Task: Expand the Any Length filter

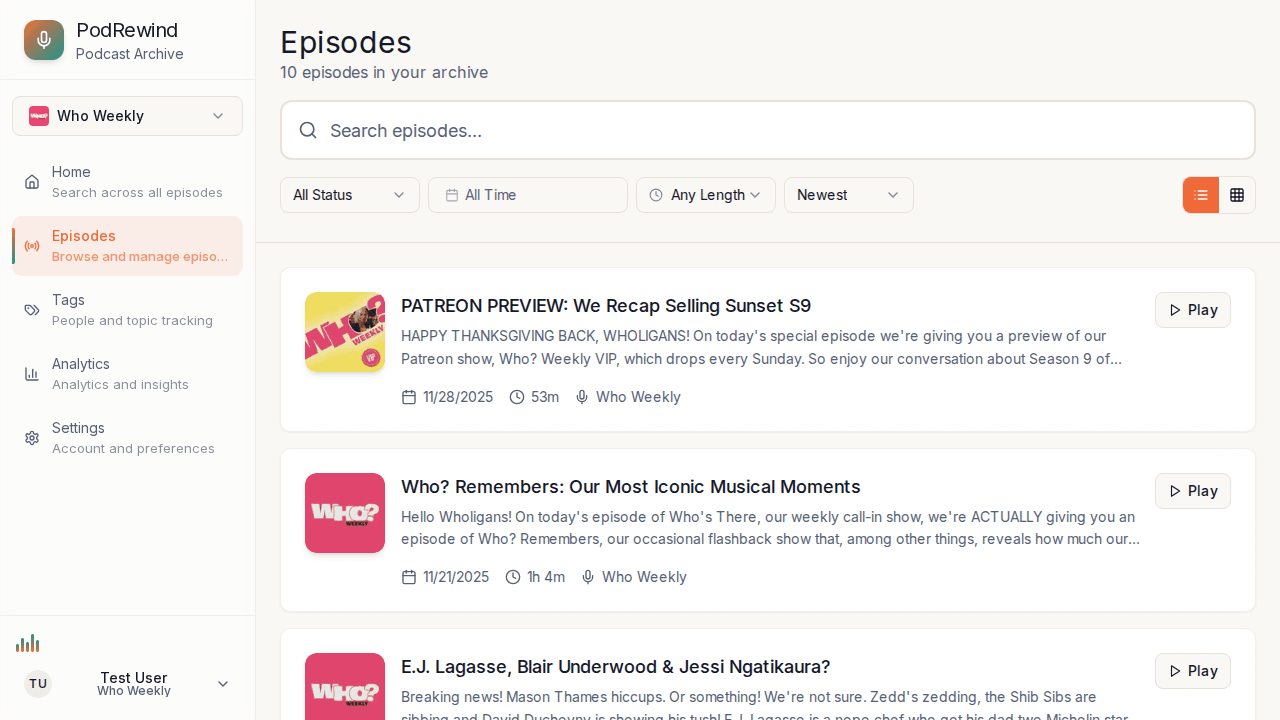Action: [x=705, y=195]
